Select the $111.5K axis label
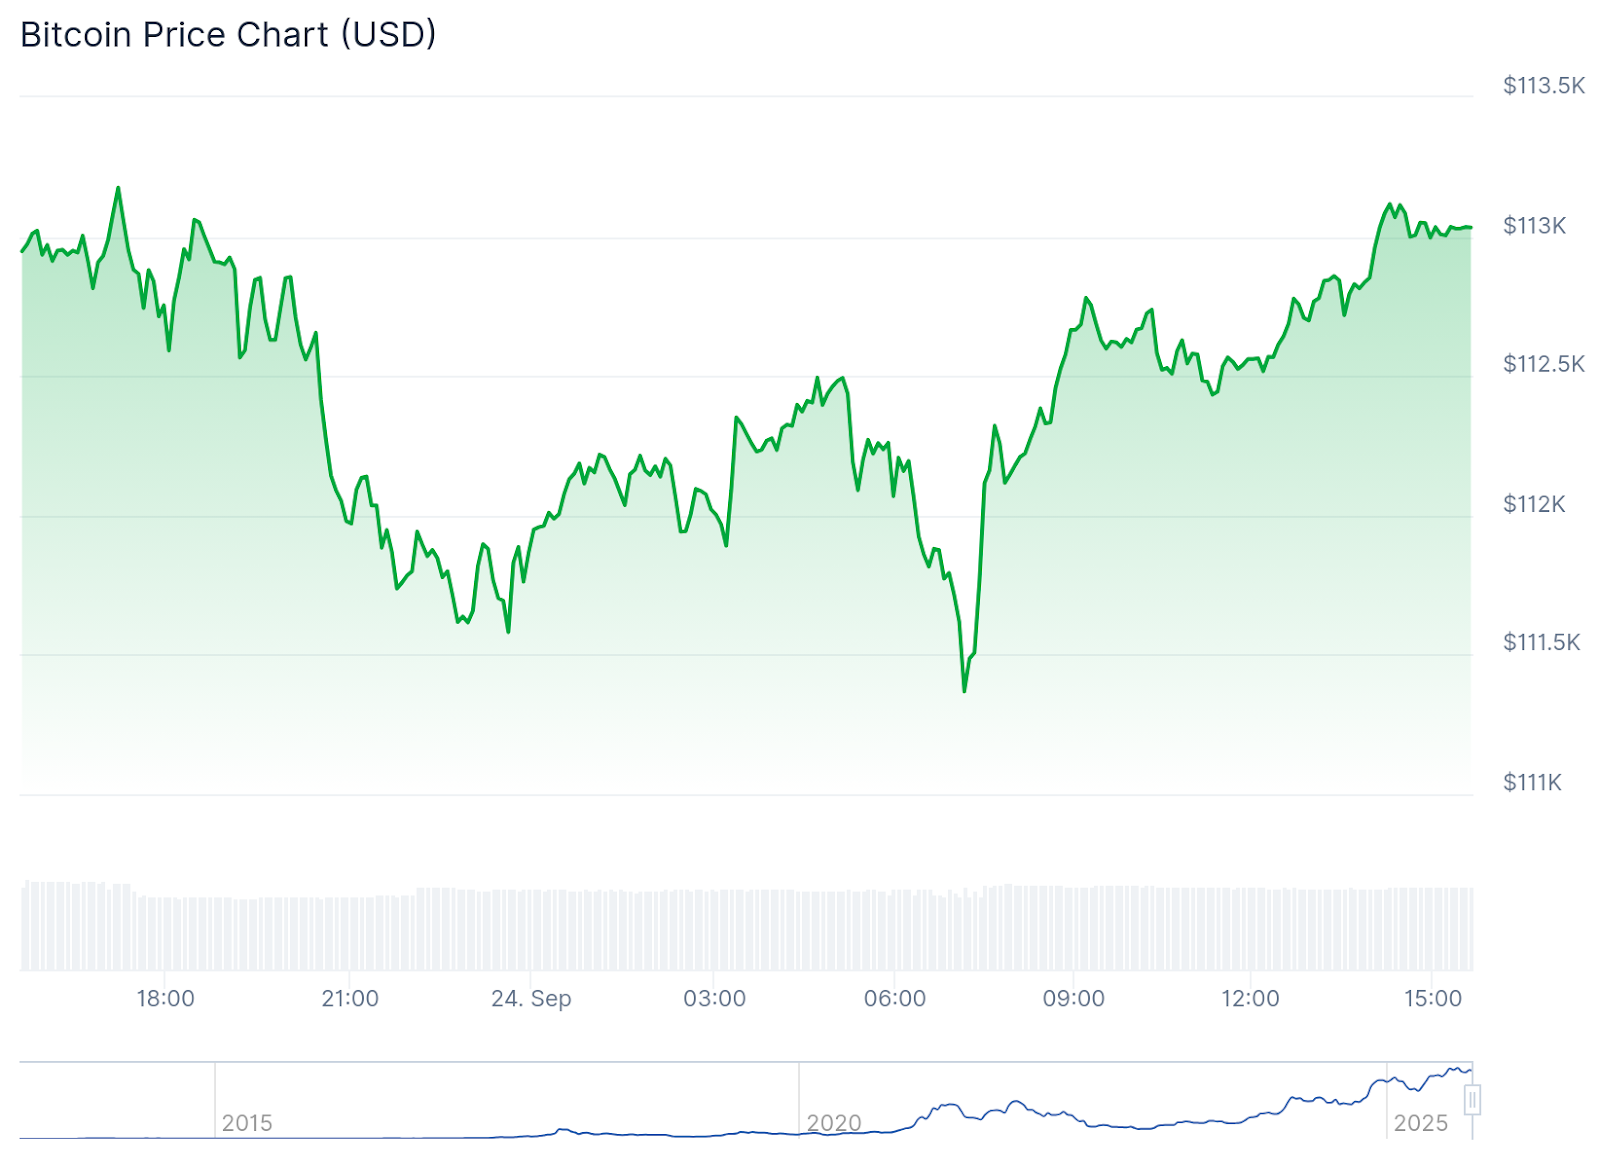1600x1168 pixels. point(1542,641)
